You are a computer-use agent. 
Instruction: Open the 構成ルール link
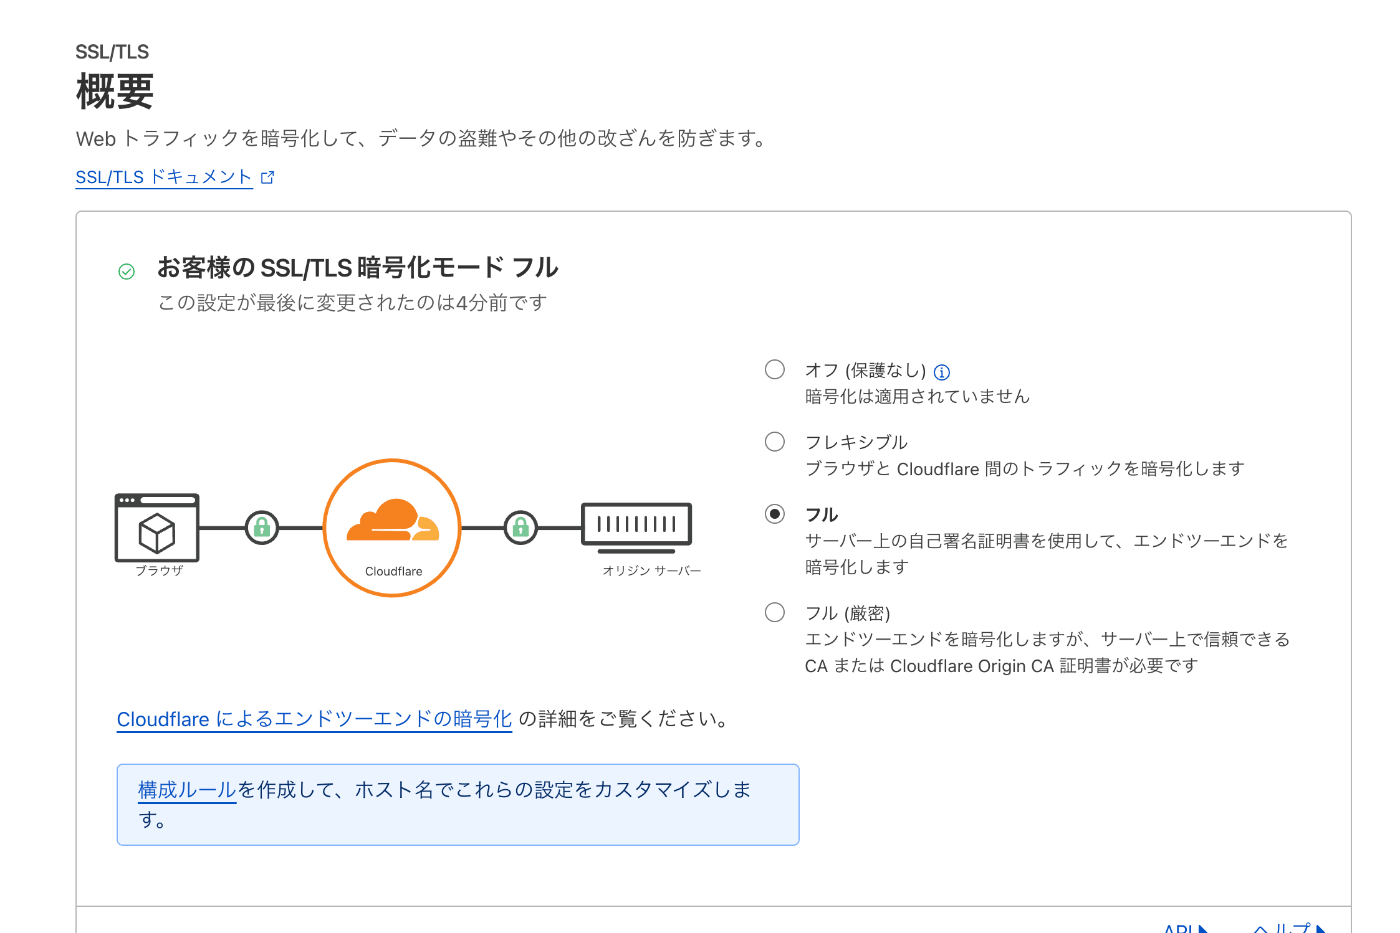[187, 790]
